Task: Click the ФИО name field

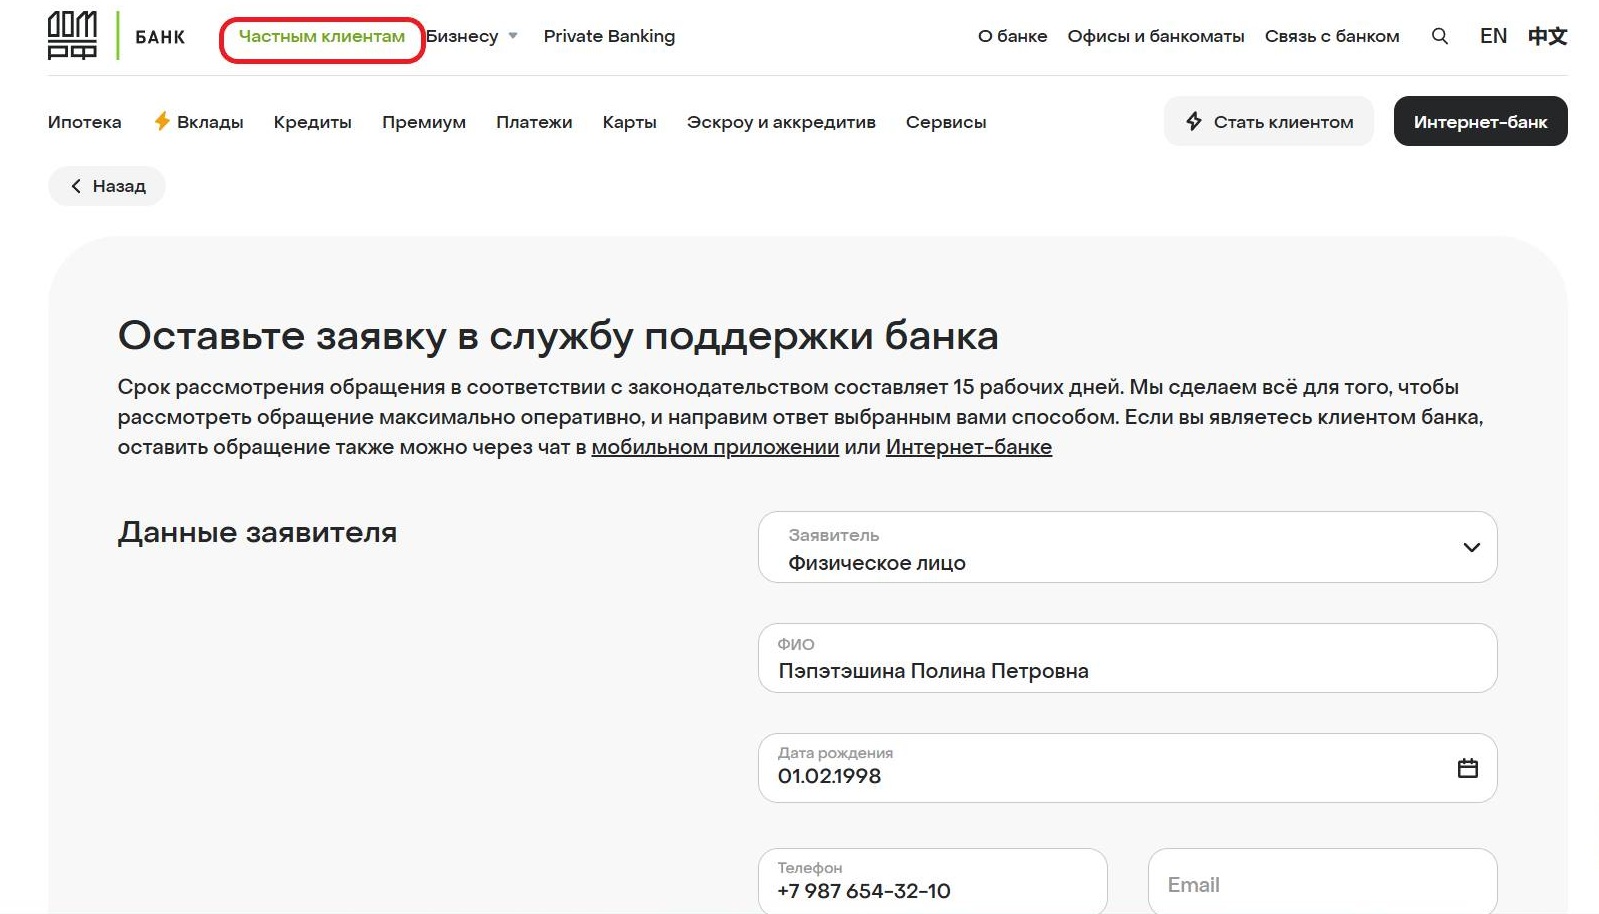Action: (1126, 670)
